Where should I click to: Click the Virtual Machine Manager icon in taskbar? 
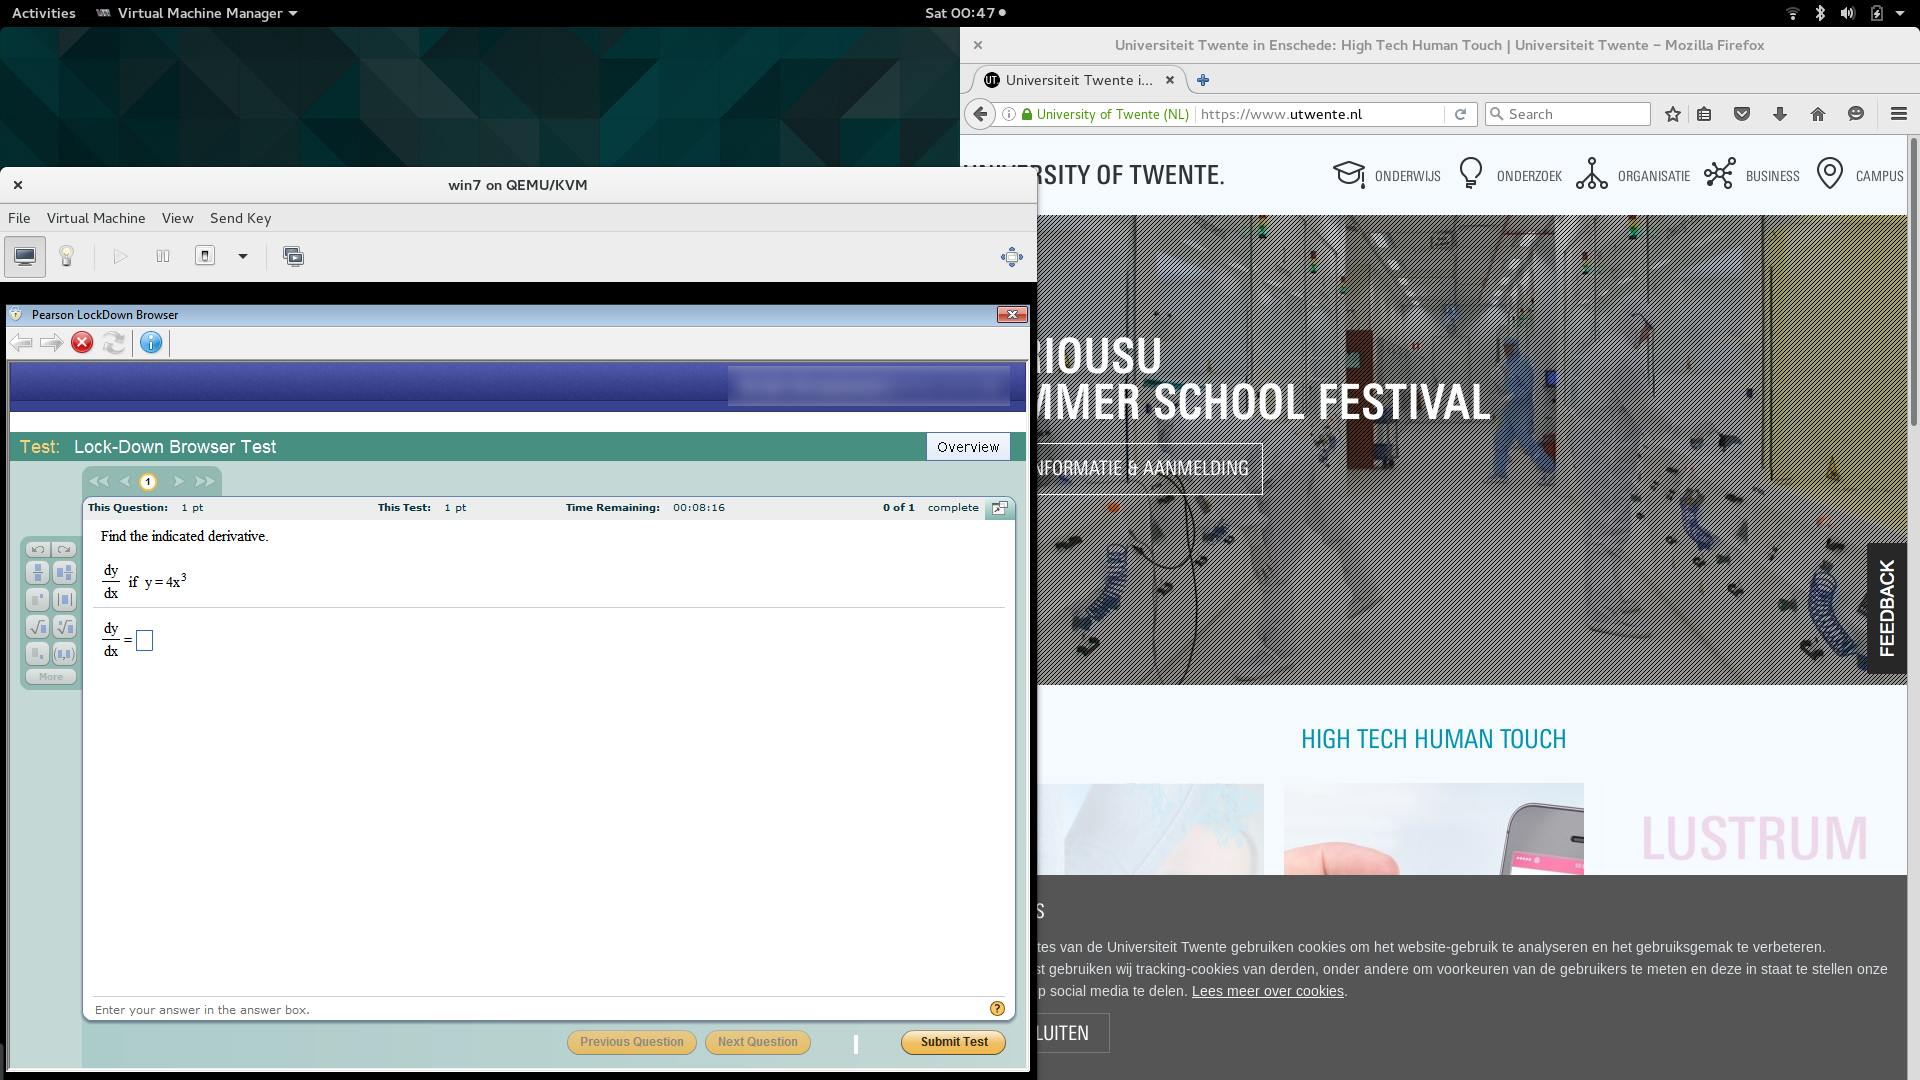click(103, 12)
